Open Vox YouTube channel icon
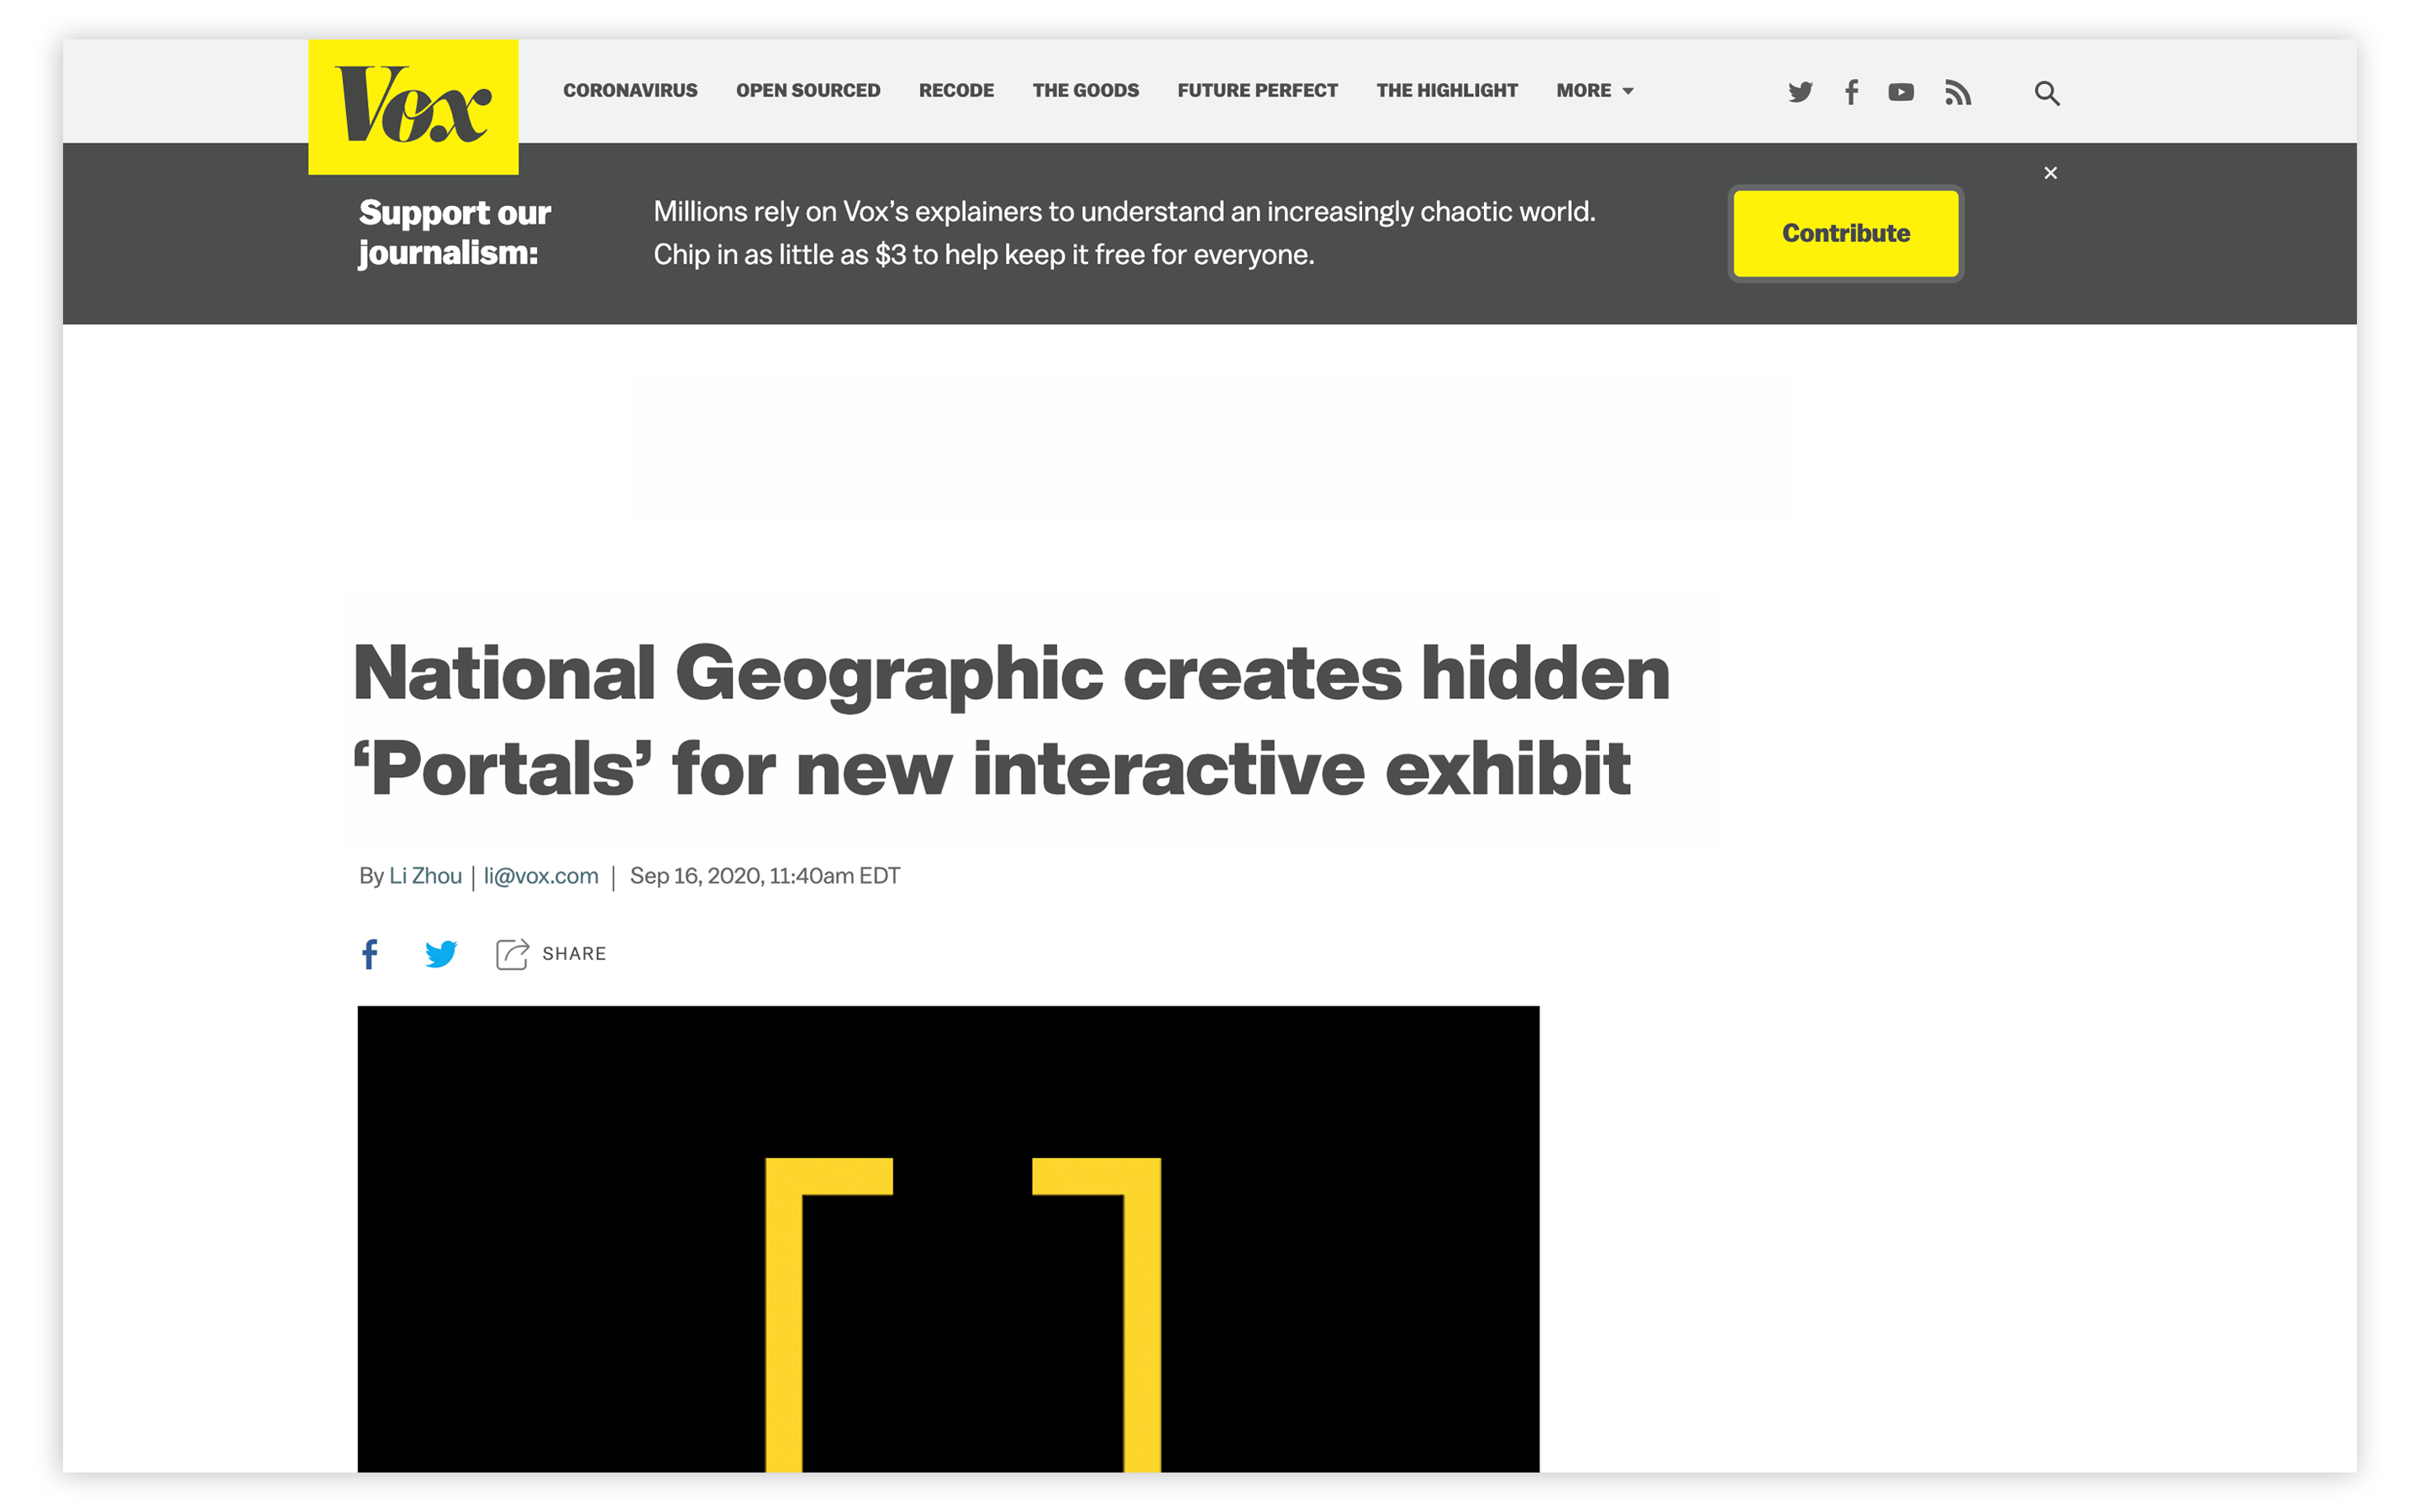The width and height of the screenshot is (2420, 1512). tap(1900, 92)
